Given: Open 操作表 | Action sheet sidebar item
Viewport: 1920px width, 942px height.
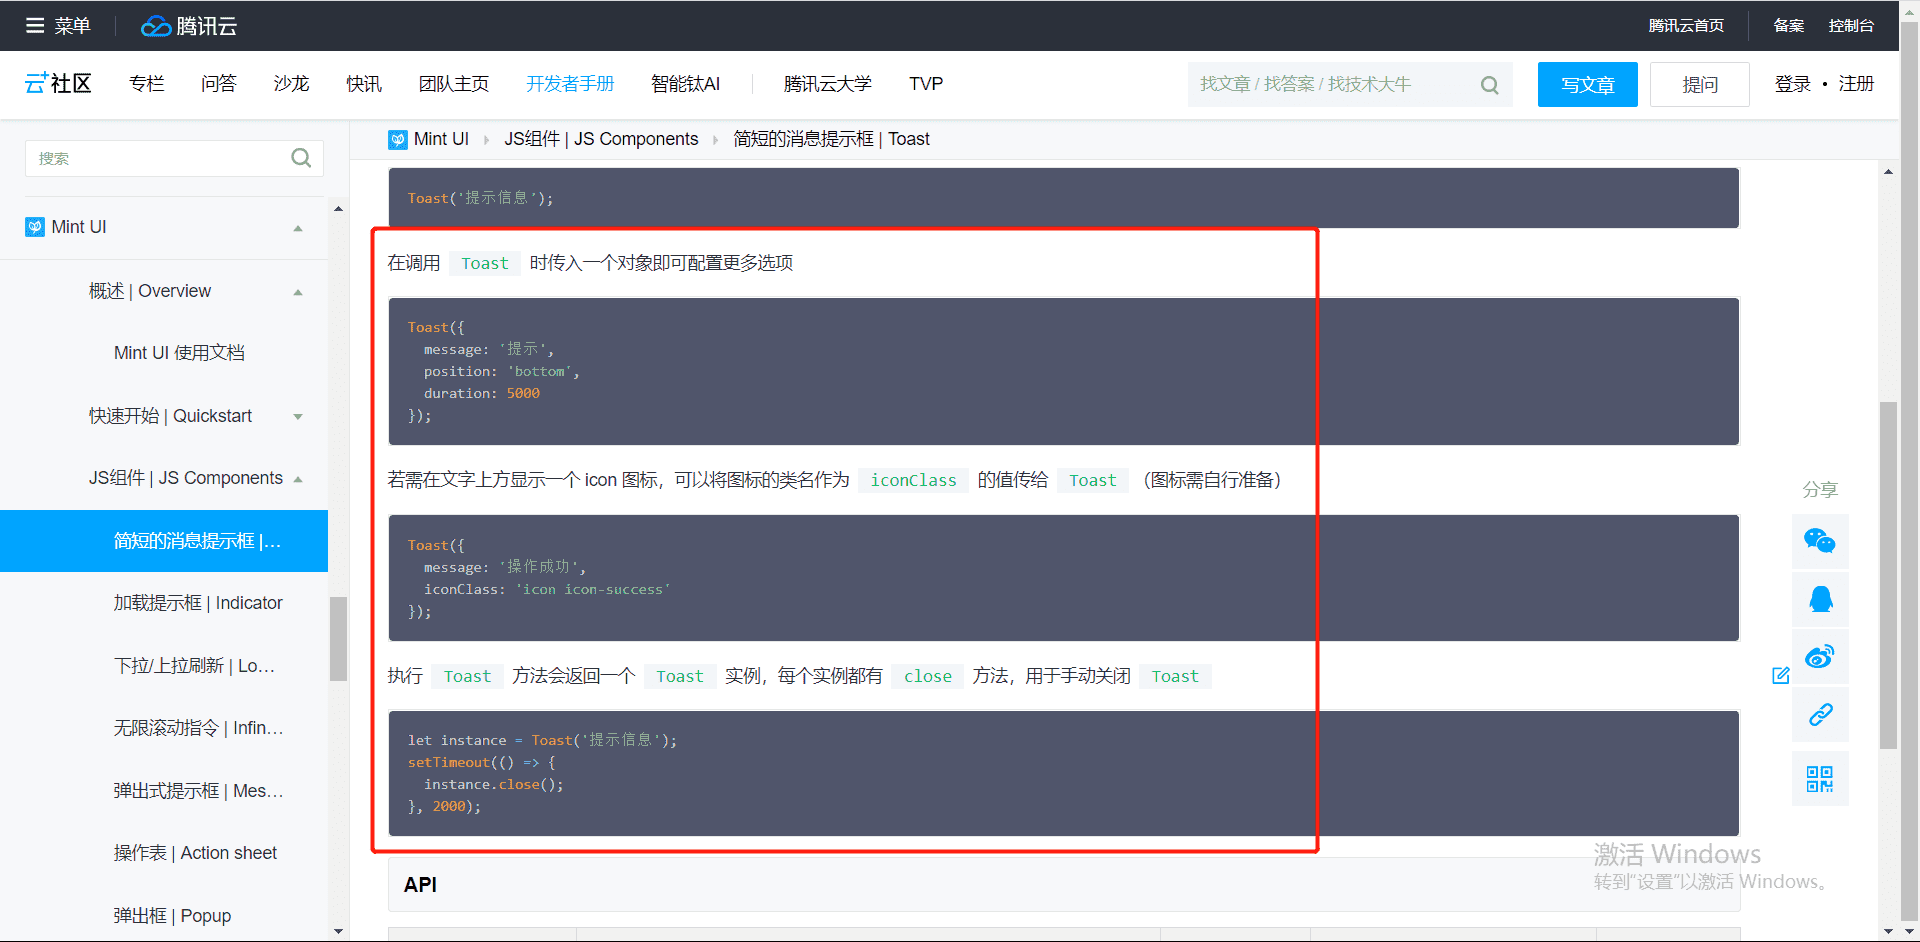Looking at the screenshot, I should (x=195, y=853).
